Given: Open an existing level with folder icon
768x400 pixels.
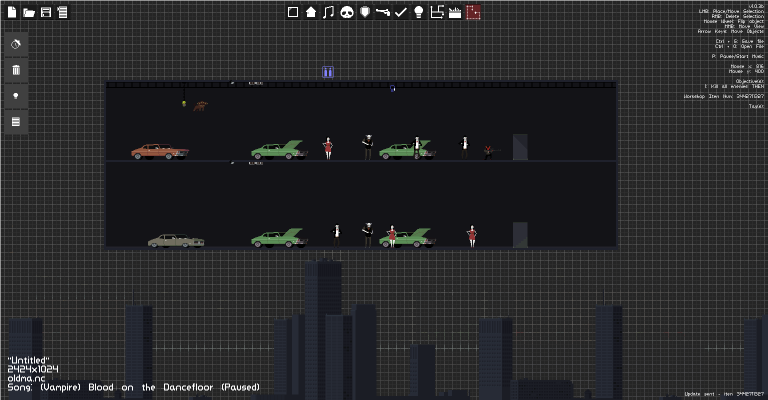Looking at the screenshot, I should point(29,12).
